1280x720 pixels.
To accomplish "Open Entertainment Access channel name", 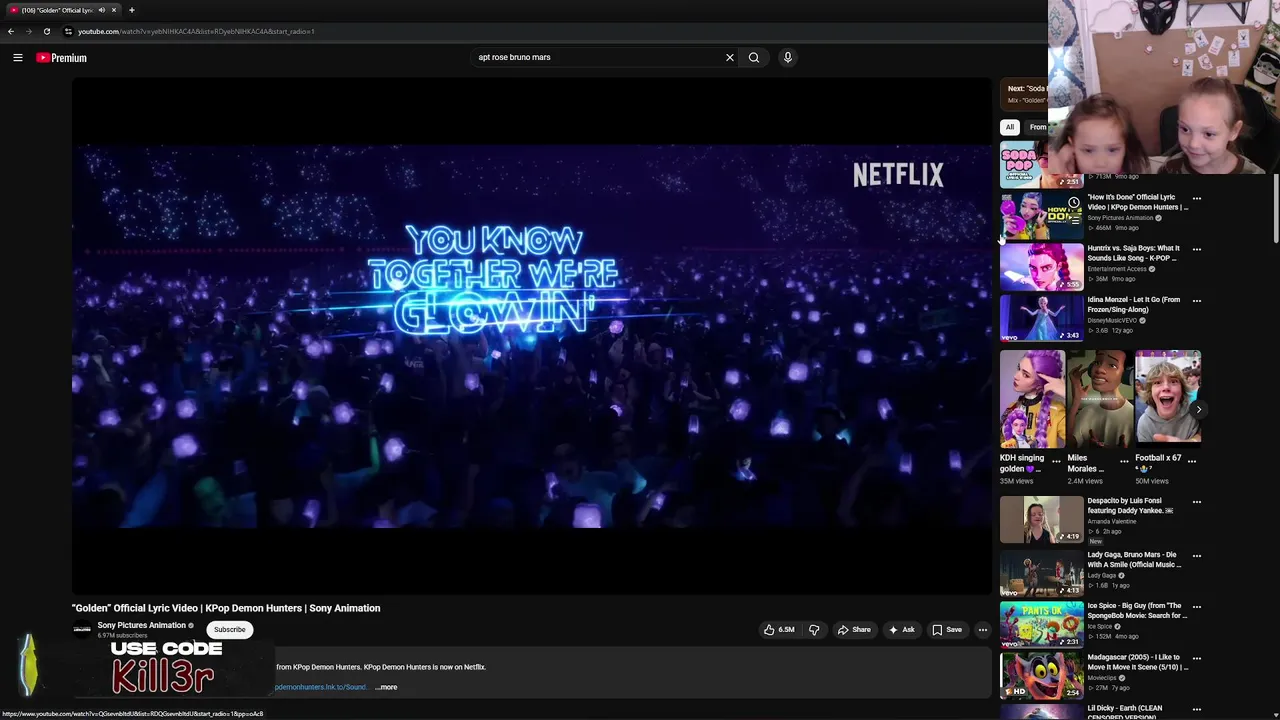I will (1117, 269).
